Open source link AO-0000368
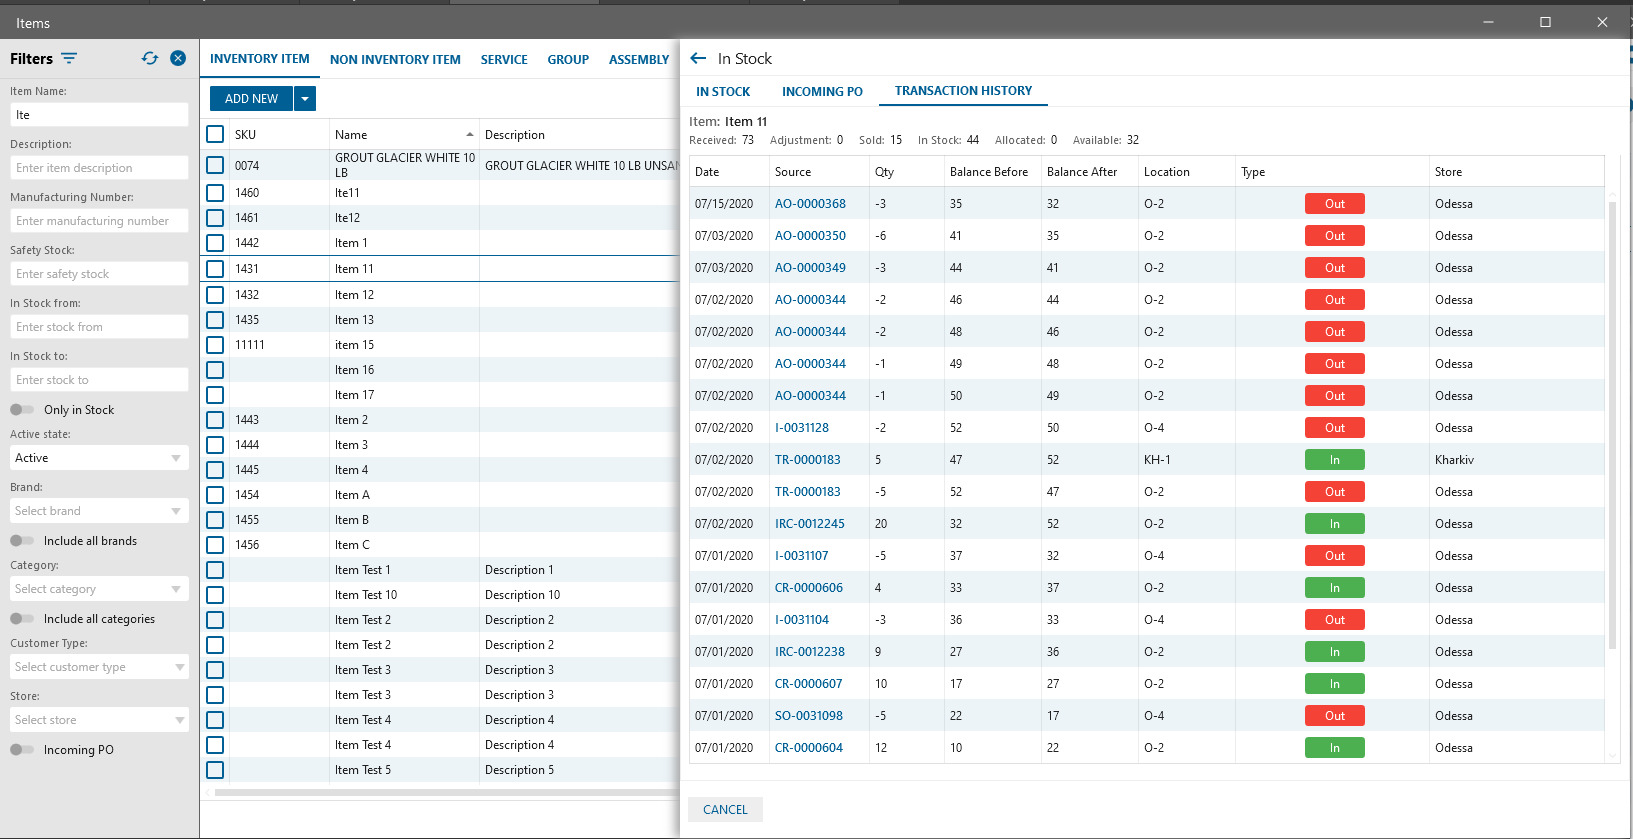 [810, 204]
